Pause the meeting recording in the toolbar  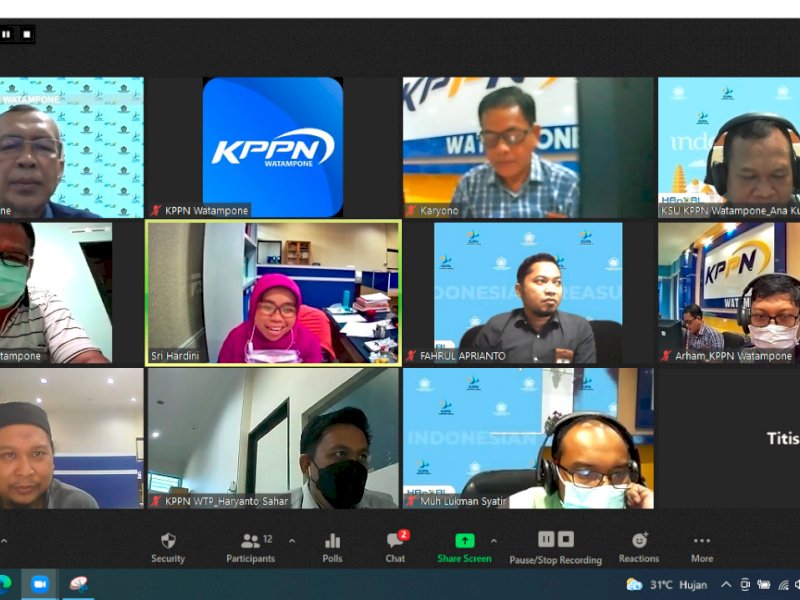546,539
